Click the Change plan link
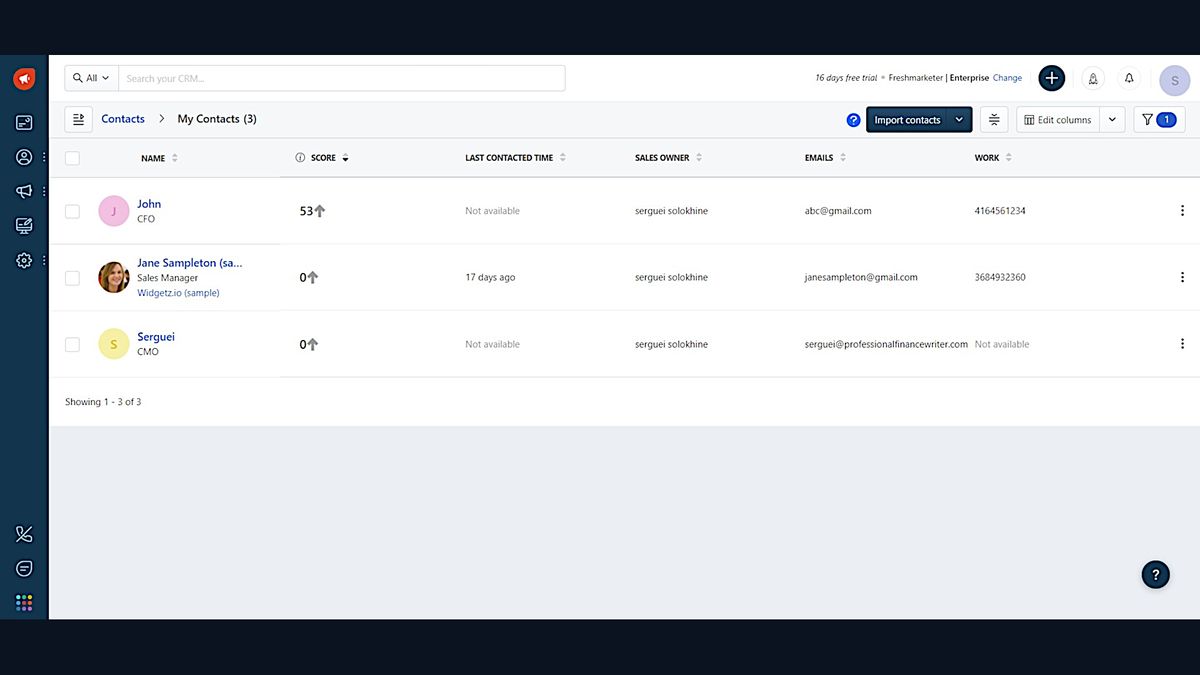 [x=1007, y=78]
